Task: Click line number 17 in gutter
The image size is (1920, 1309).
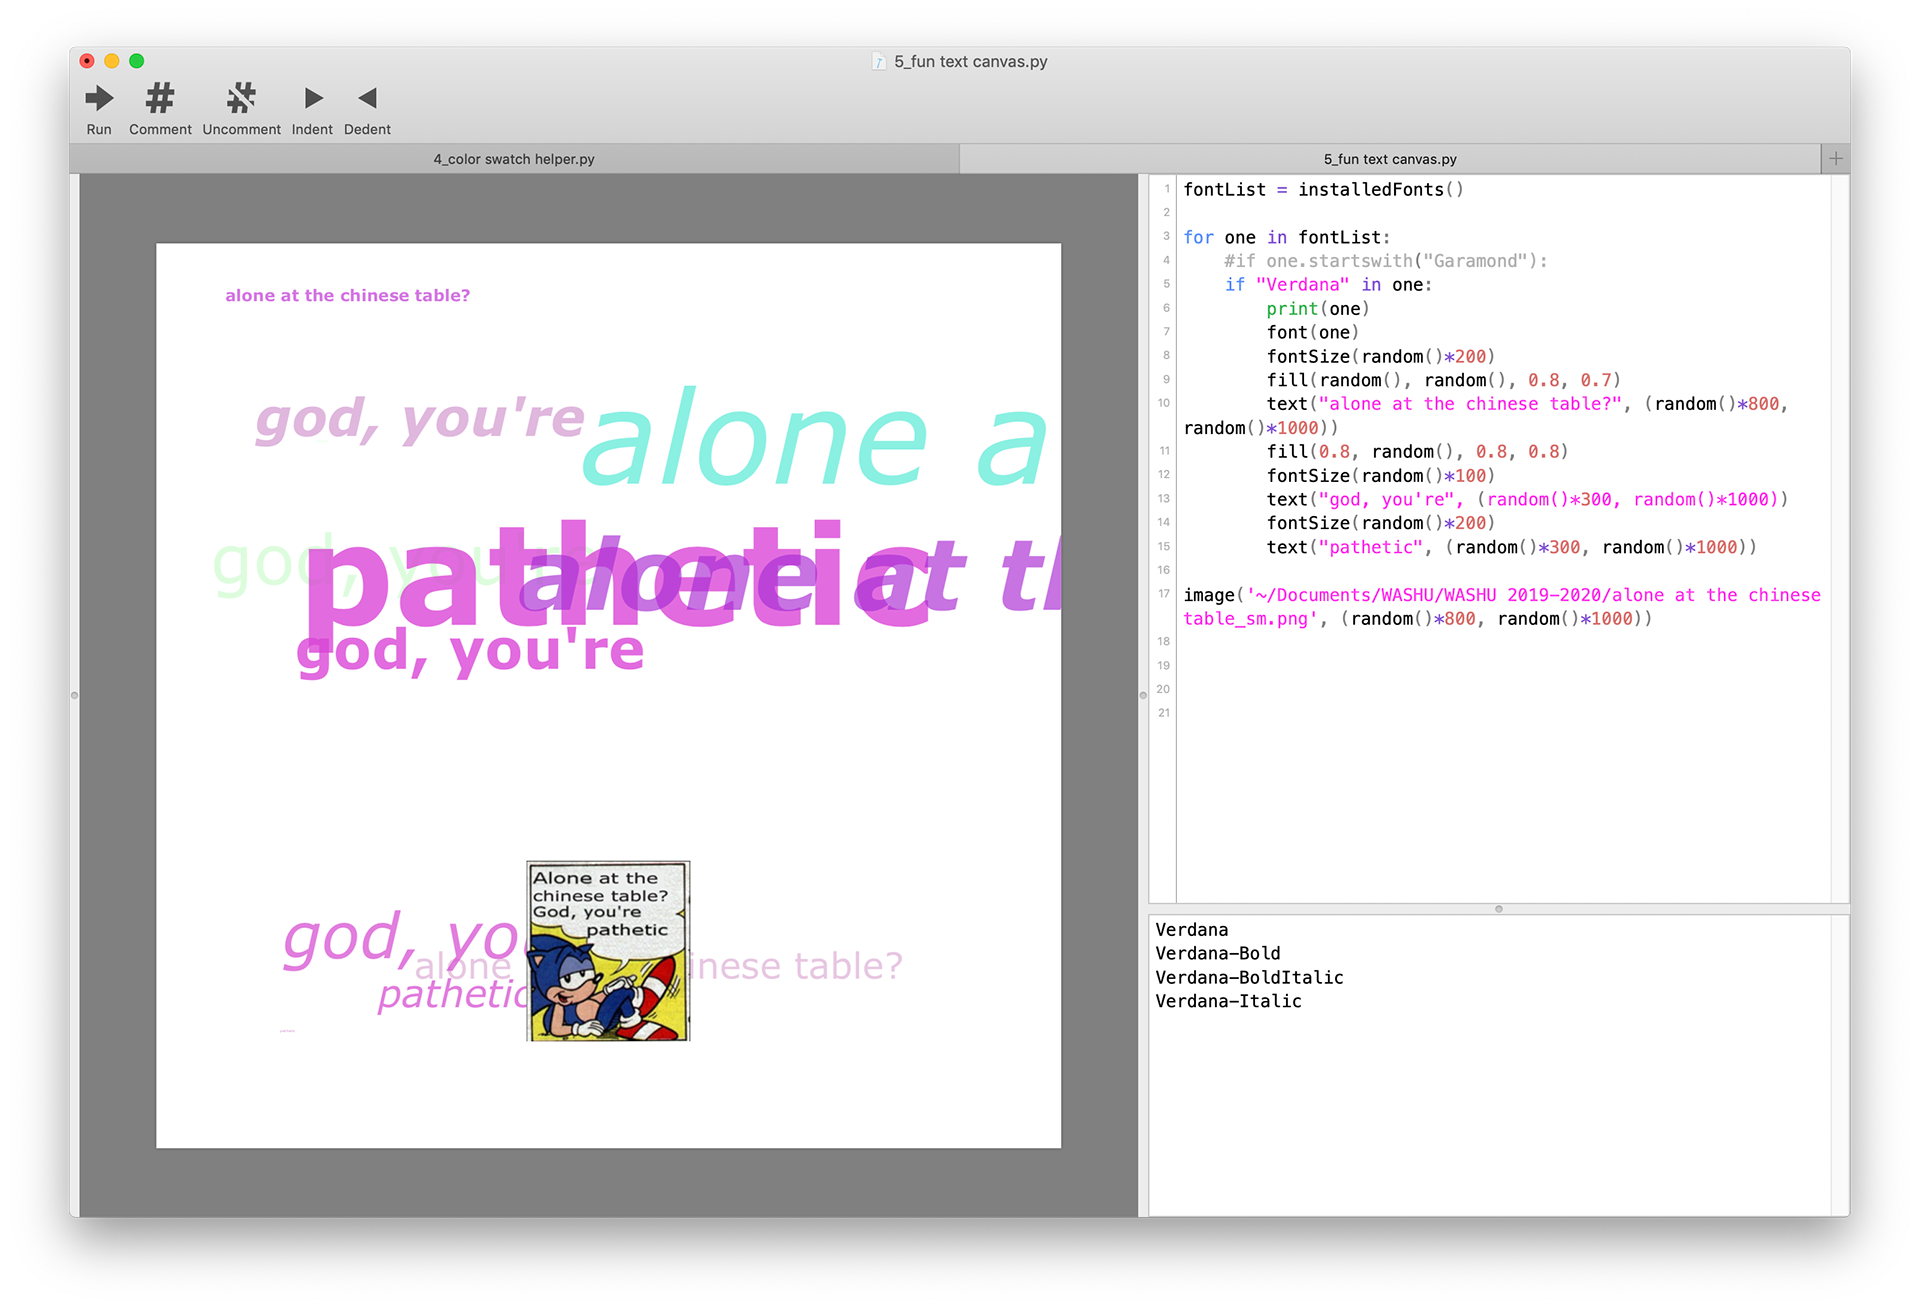Action: pyautogui.click(x=1164, y=594)
